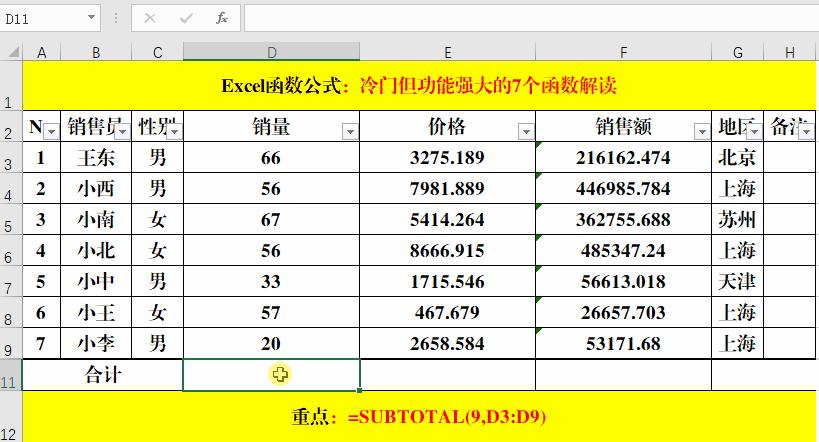Click cell containing 小王
Image resolution: width=819 pixels, height=442 pixels.
click(x=96, y=312)
